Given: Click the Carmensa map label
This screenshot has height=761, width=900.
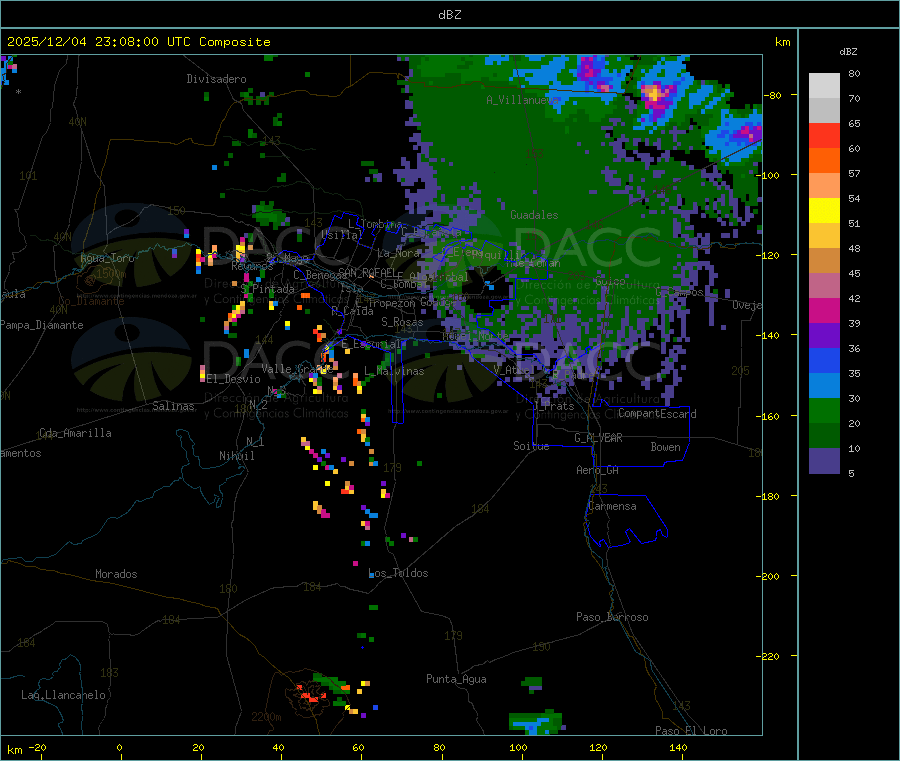Looking at the screenshot, I should tap(612, 506).
